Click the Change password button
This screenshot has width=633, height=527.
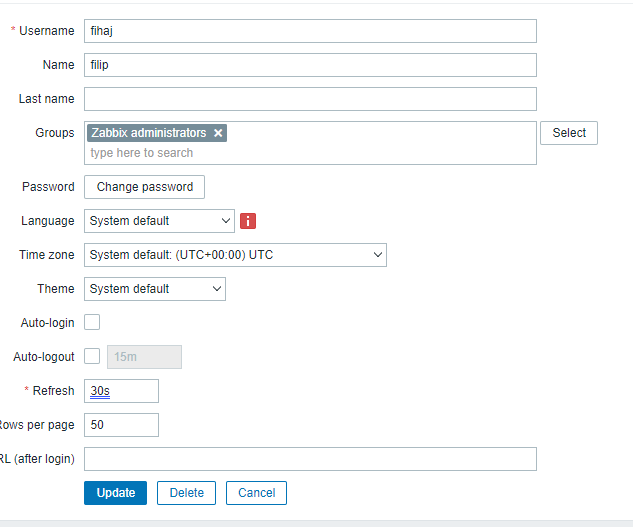pos(145,187)
